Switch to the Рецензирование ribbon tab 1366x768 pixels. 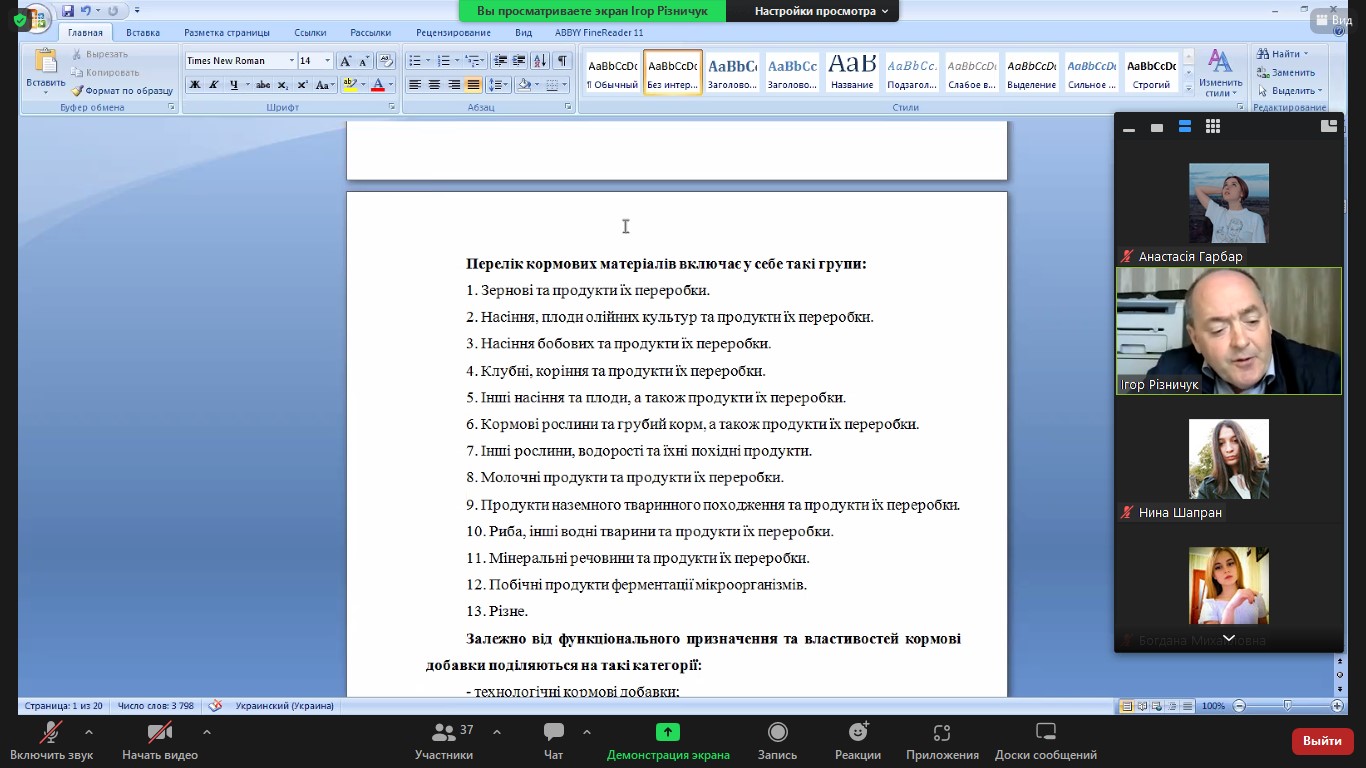point(453,33)
